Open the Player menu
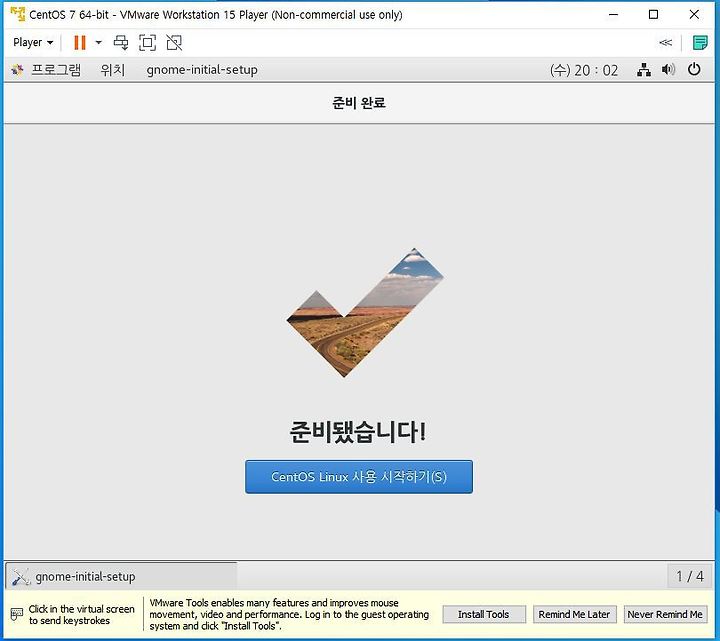Screen dimensions: 720x641 (x=33, y=43)
